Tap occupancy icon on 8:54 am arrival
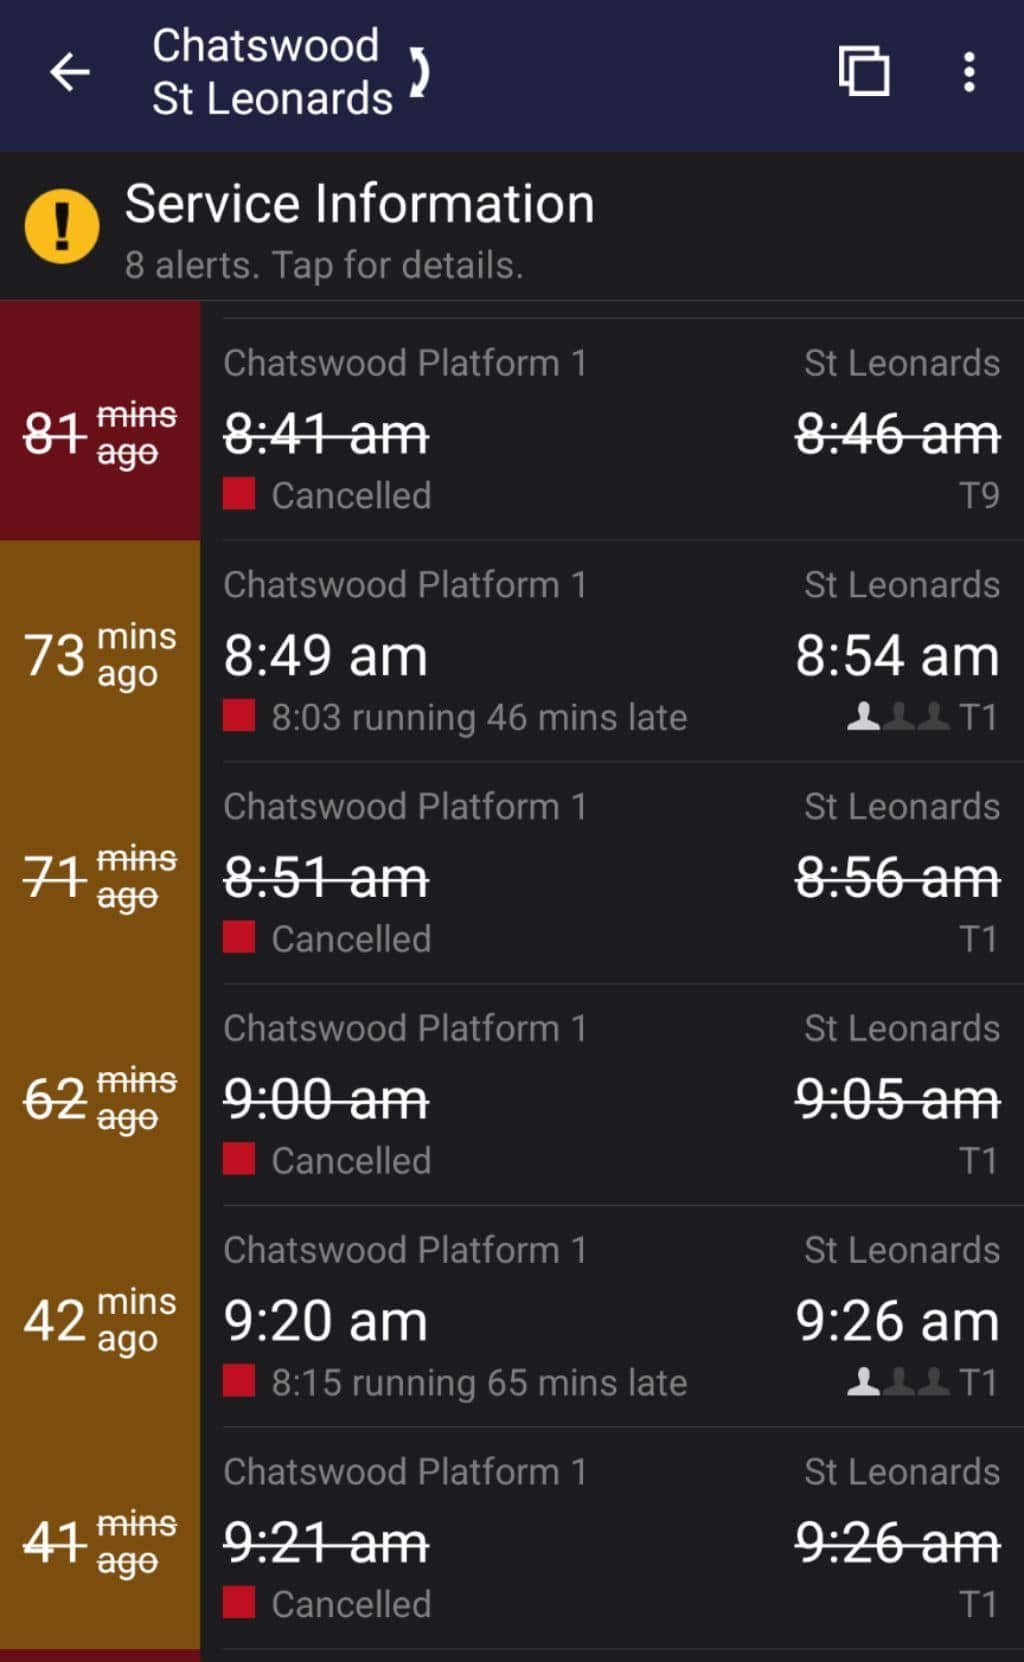1024x1662 pixels. coord(898,716)
